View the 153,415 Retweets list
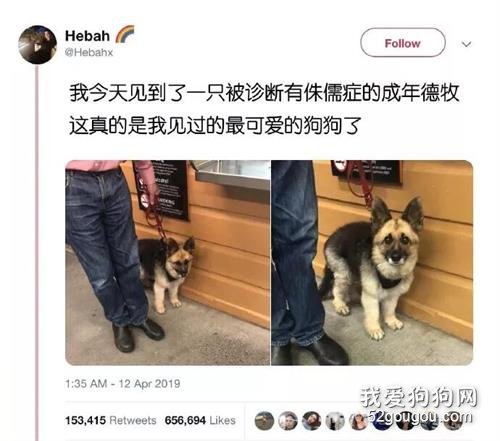The image size is (500, 441). click(x=111, y=420)
